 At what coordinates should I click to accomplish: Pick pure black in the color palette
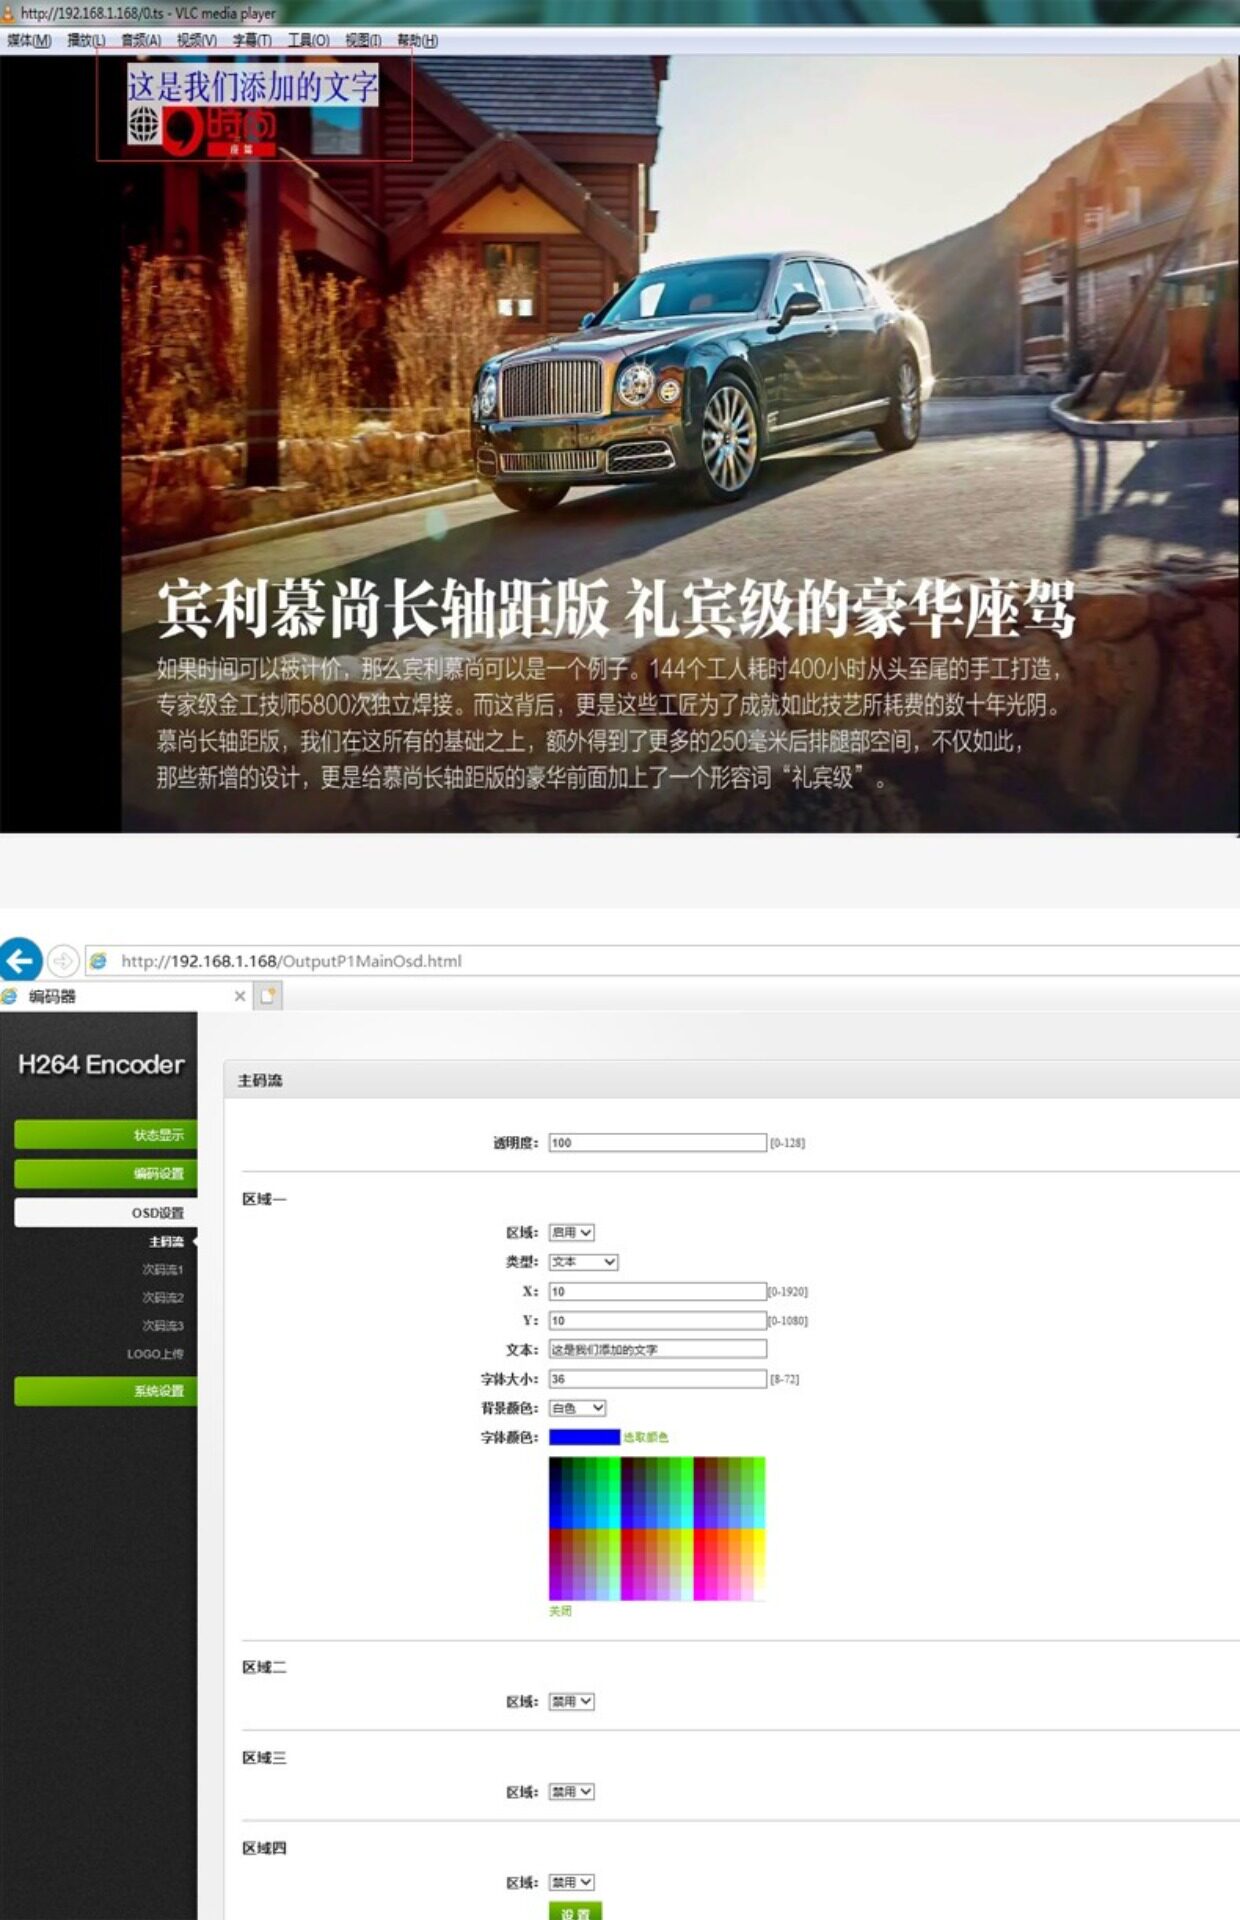click(555, 1463)
